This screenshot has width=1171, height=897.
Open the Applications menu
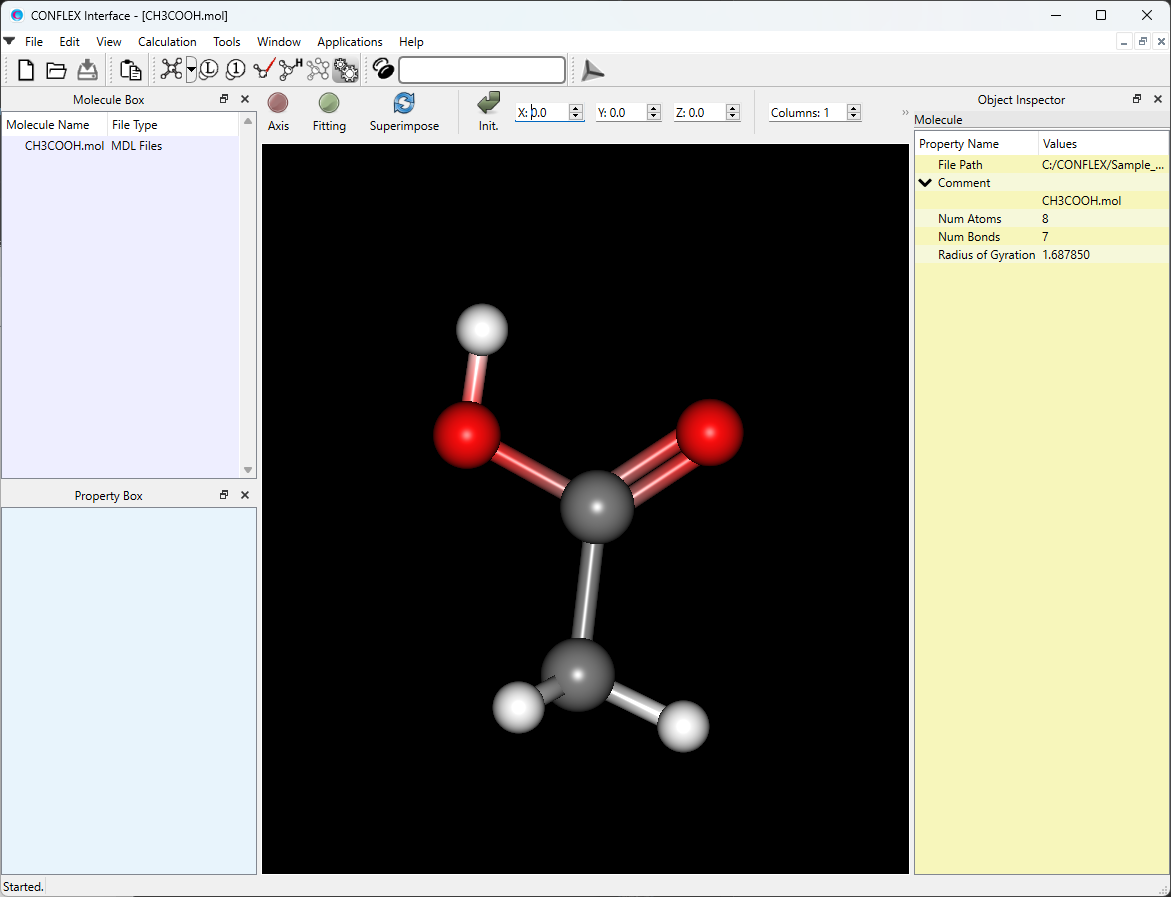pyautogui.click(x=349, y=42)
